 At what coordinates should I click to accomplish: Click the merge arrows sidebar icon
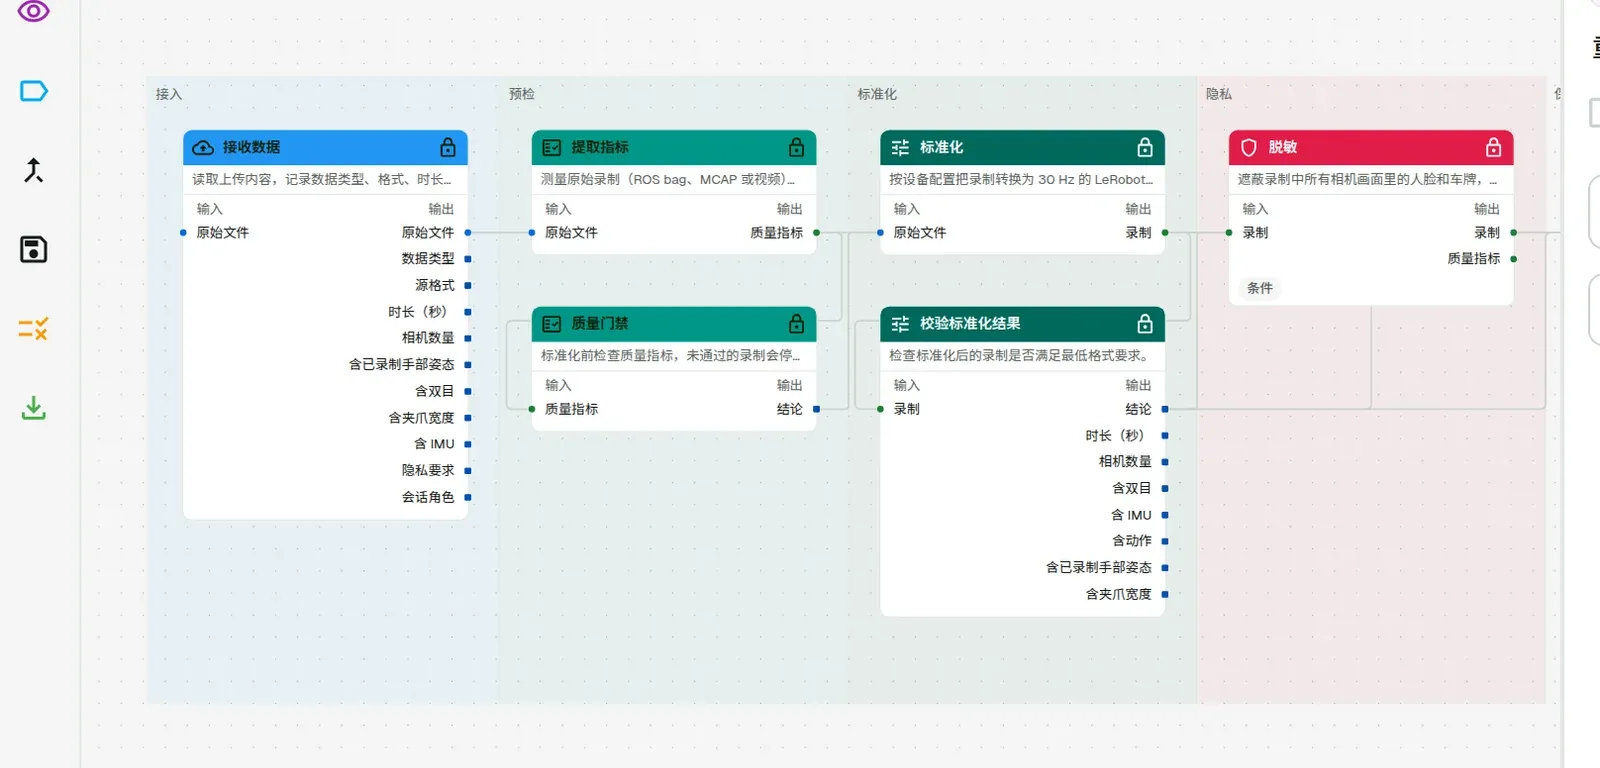click(34, 170)
